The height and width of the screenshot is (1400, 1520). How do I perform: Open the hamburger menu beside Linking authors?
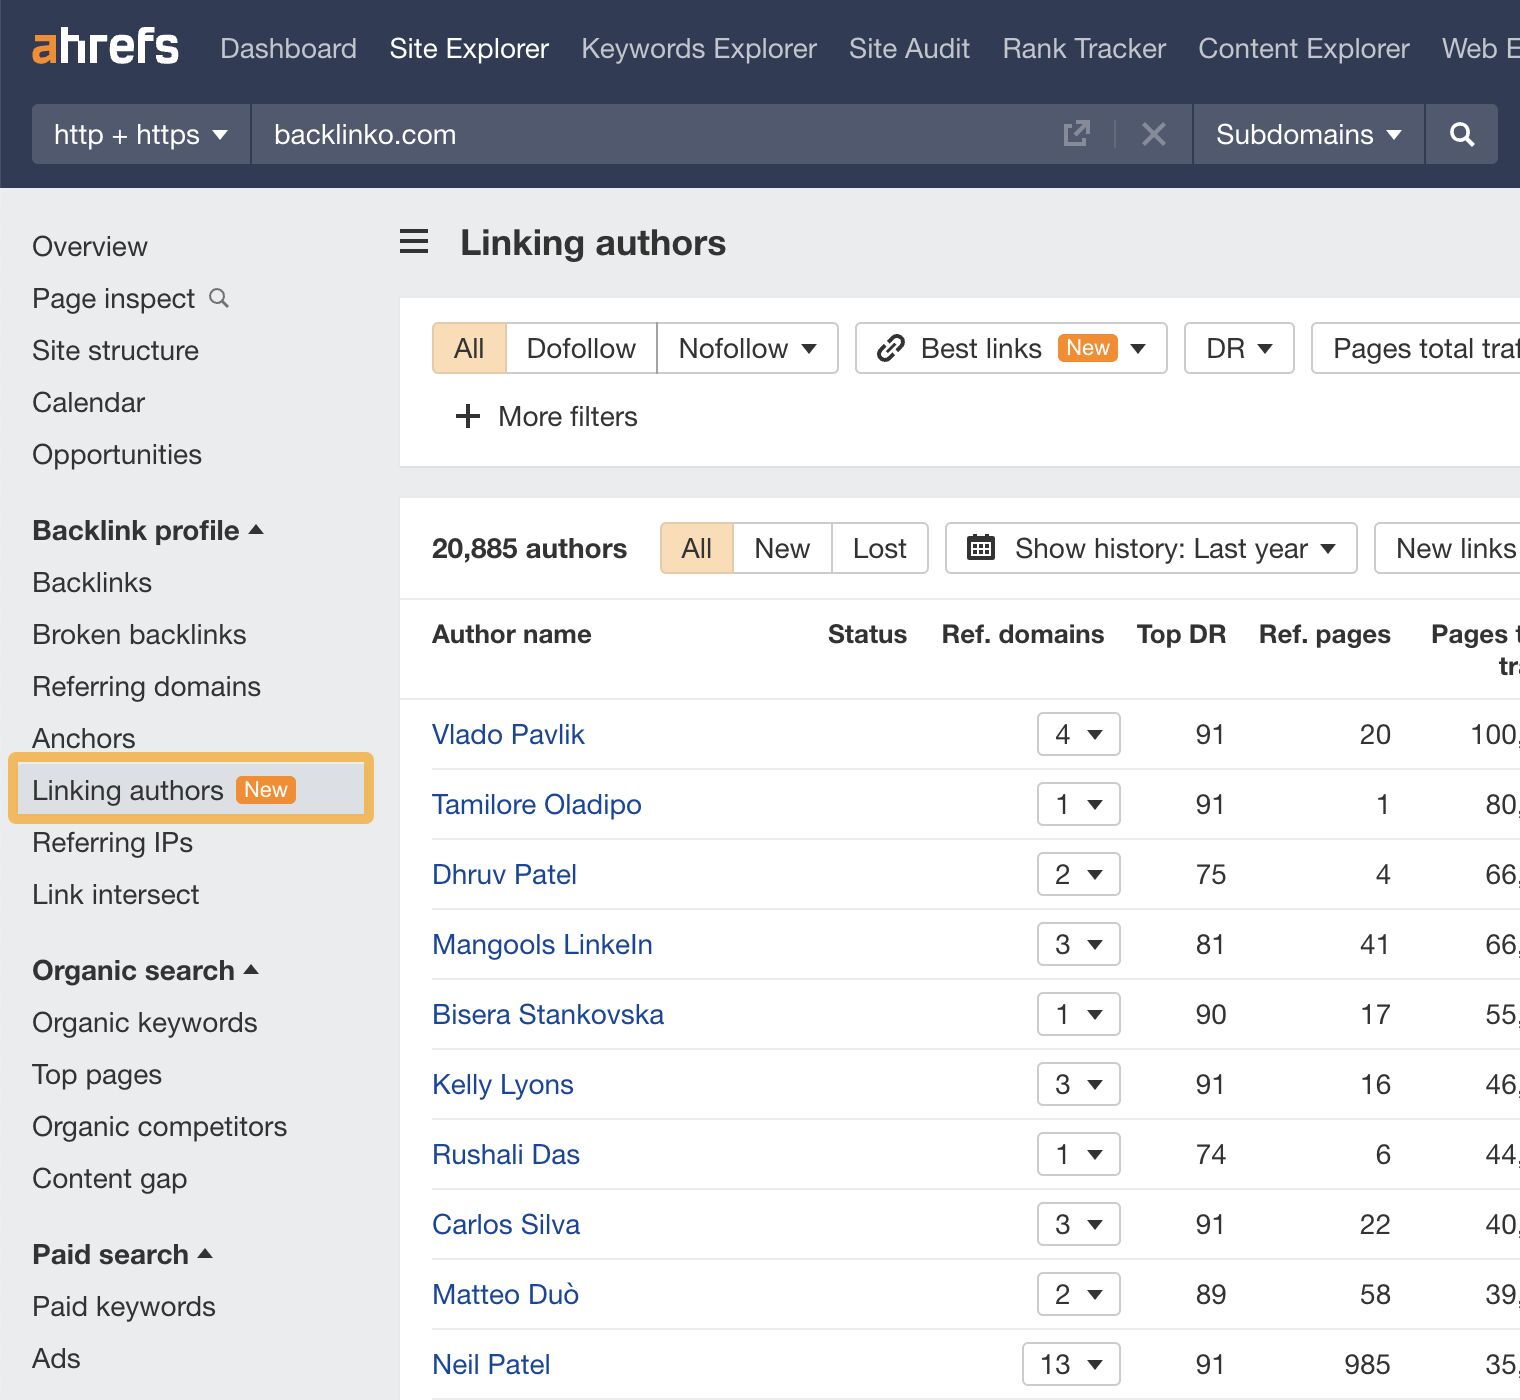point(413,241)
